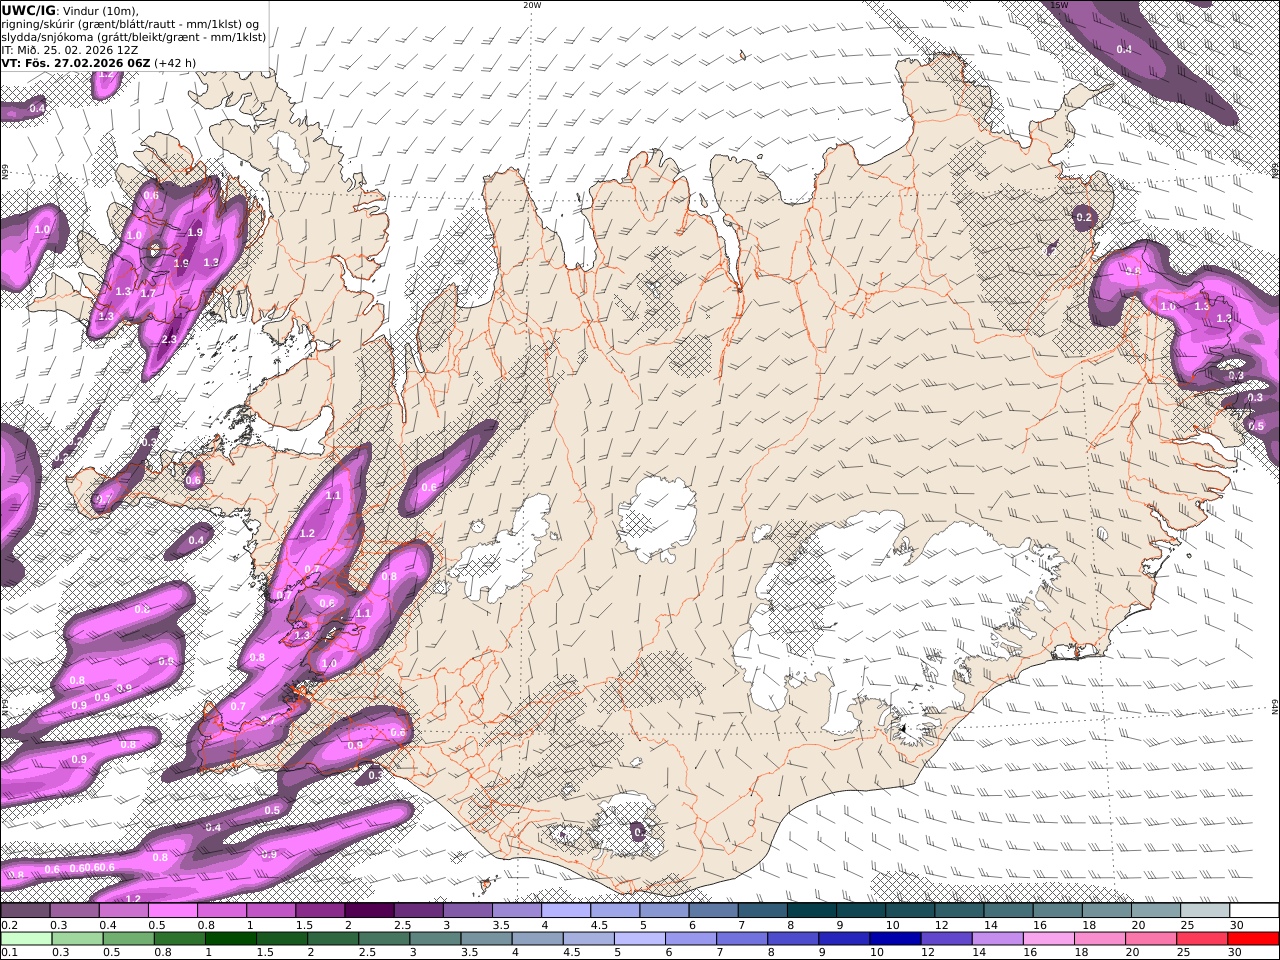This screenshot has width=1280, height=960.
Task: Click the 'slydda/snjókoma (grátt/bleikt/grænt - mm/1klst)' header line
Action: tap(133, 37)
